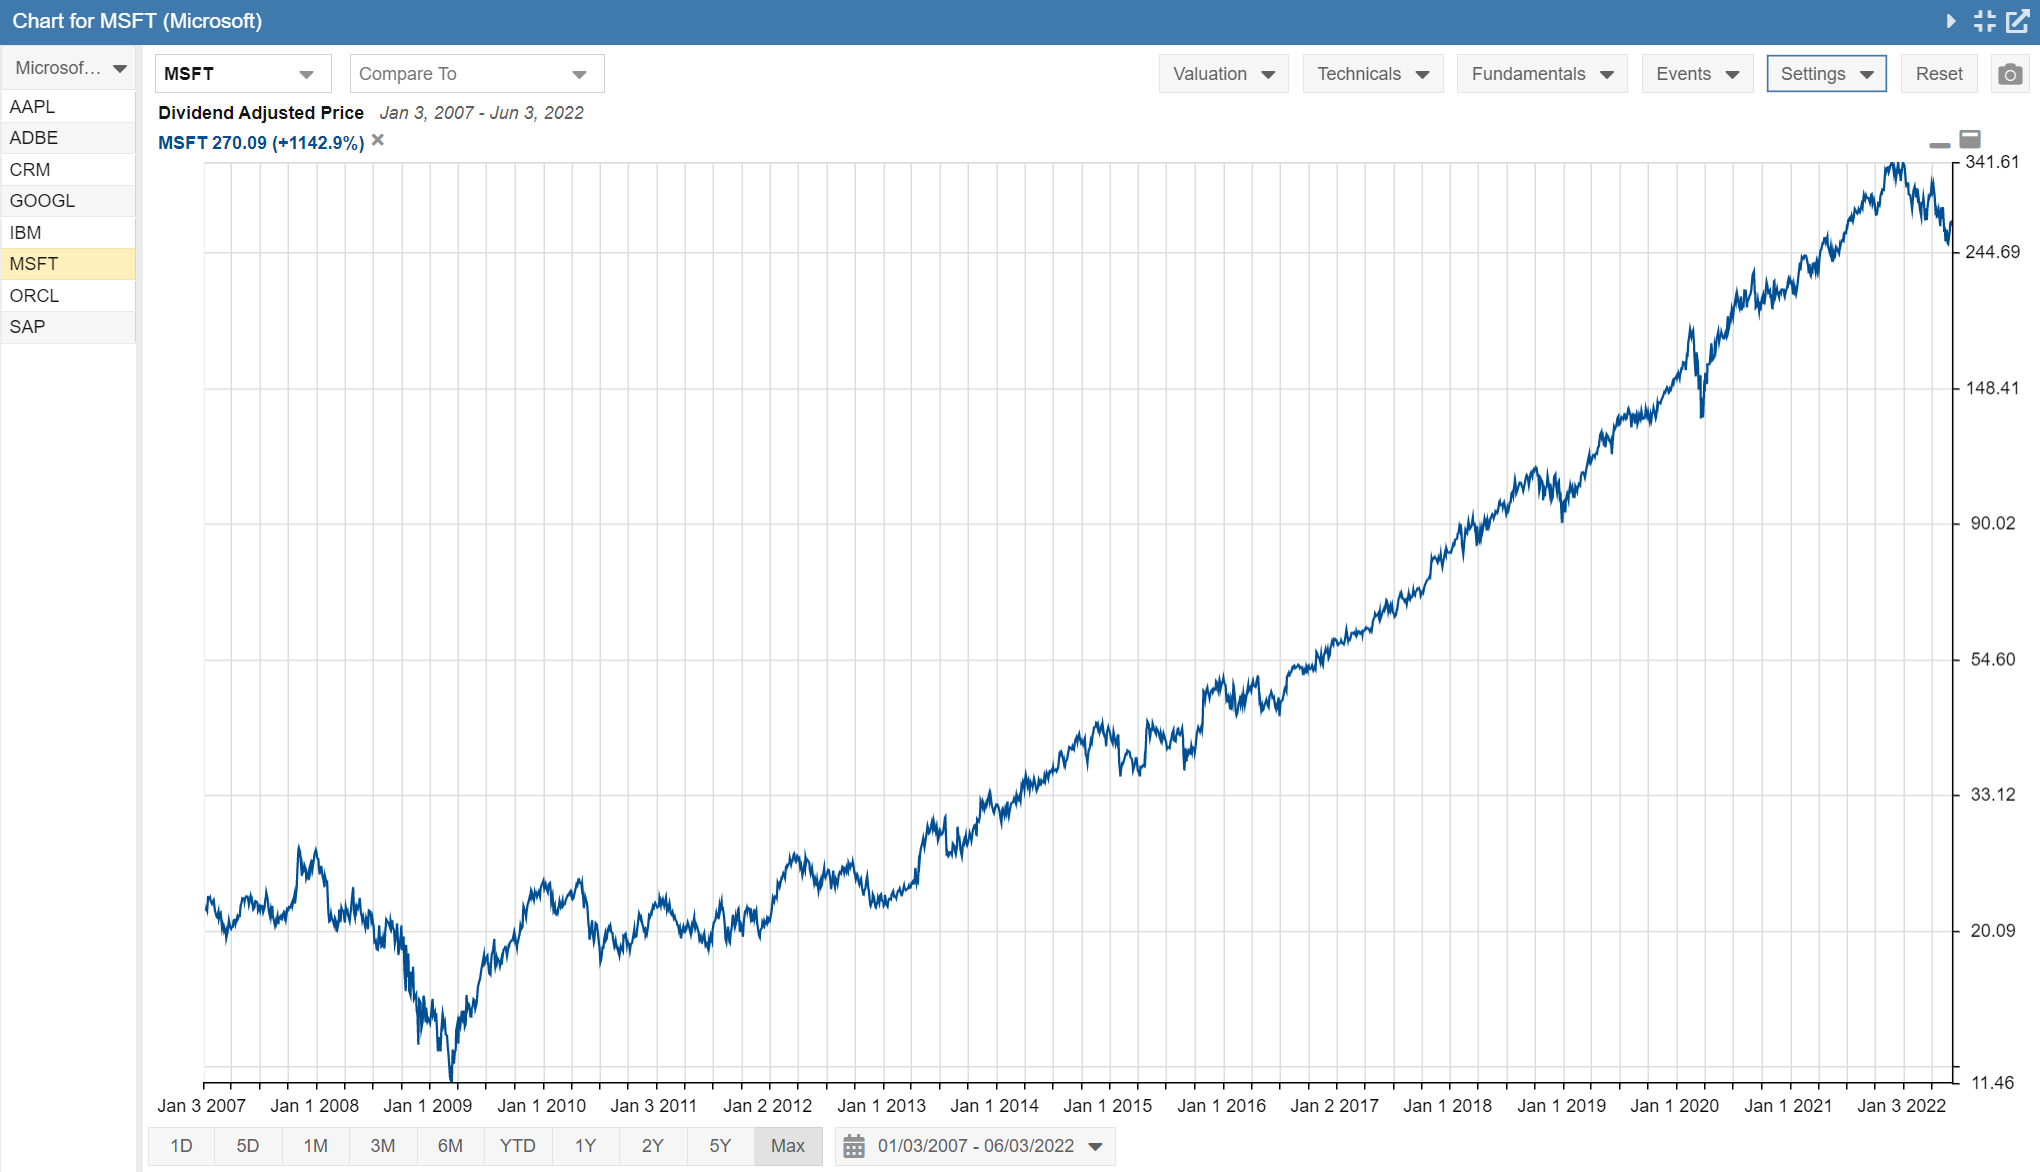
Task: Select AAPL in the ticker list
Action: pos(68,106)
